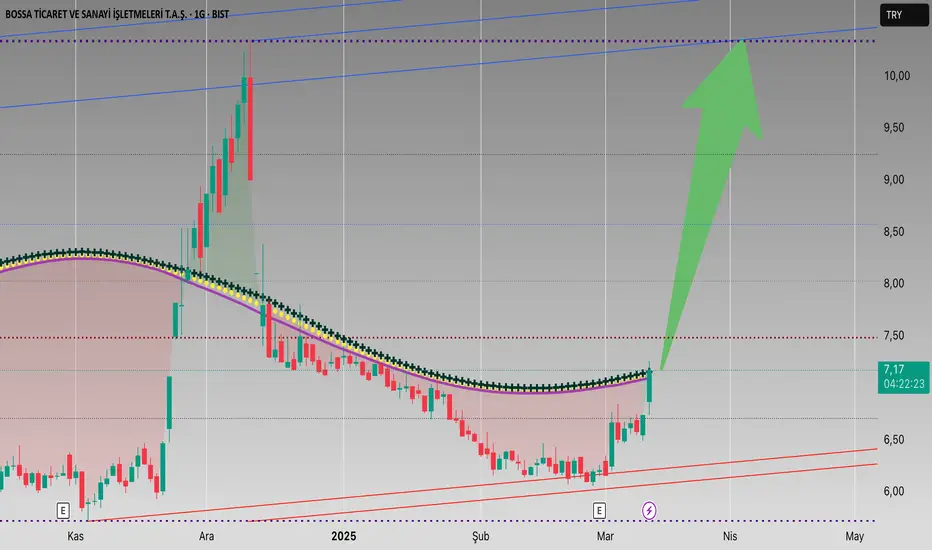The width and height of the screenshot is (932, 550).
Task: Click the 9,00 price axis label
Action: click(x=894, y=180)
